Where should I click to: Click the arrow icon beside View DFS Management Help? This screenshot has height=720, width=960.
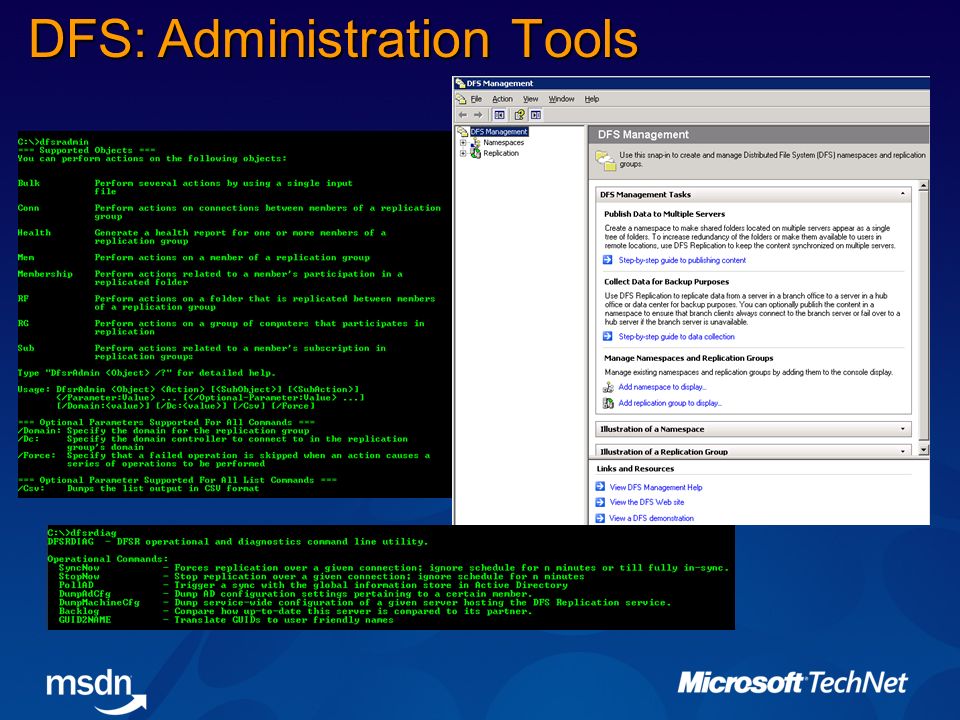coord(600,487)
